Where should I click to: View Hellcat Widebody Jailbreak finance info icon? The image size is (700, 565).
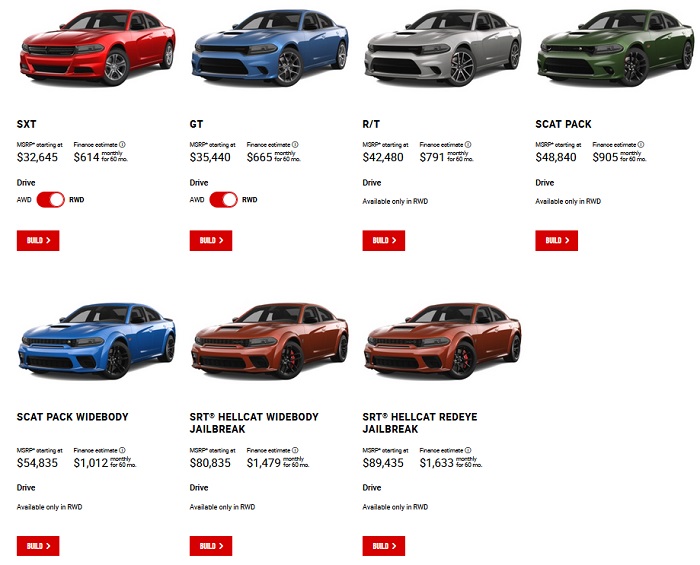point(295,450)
